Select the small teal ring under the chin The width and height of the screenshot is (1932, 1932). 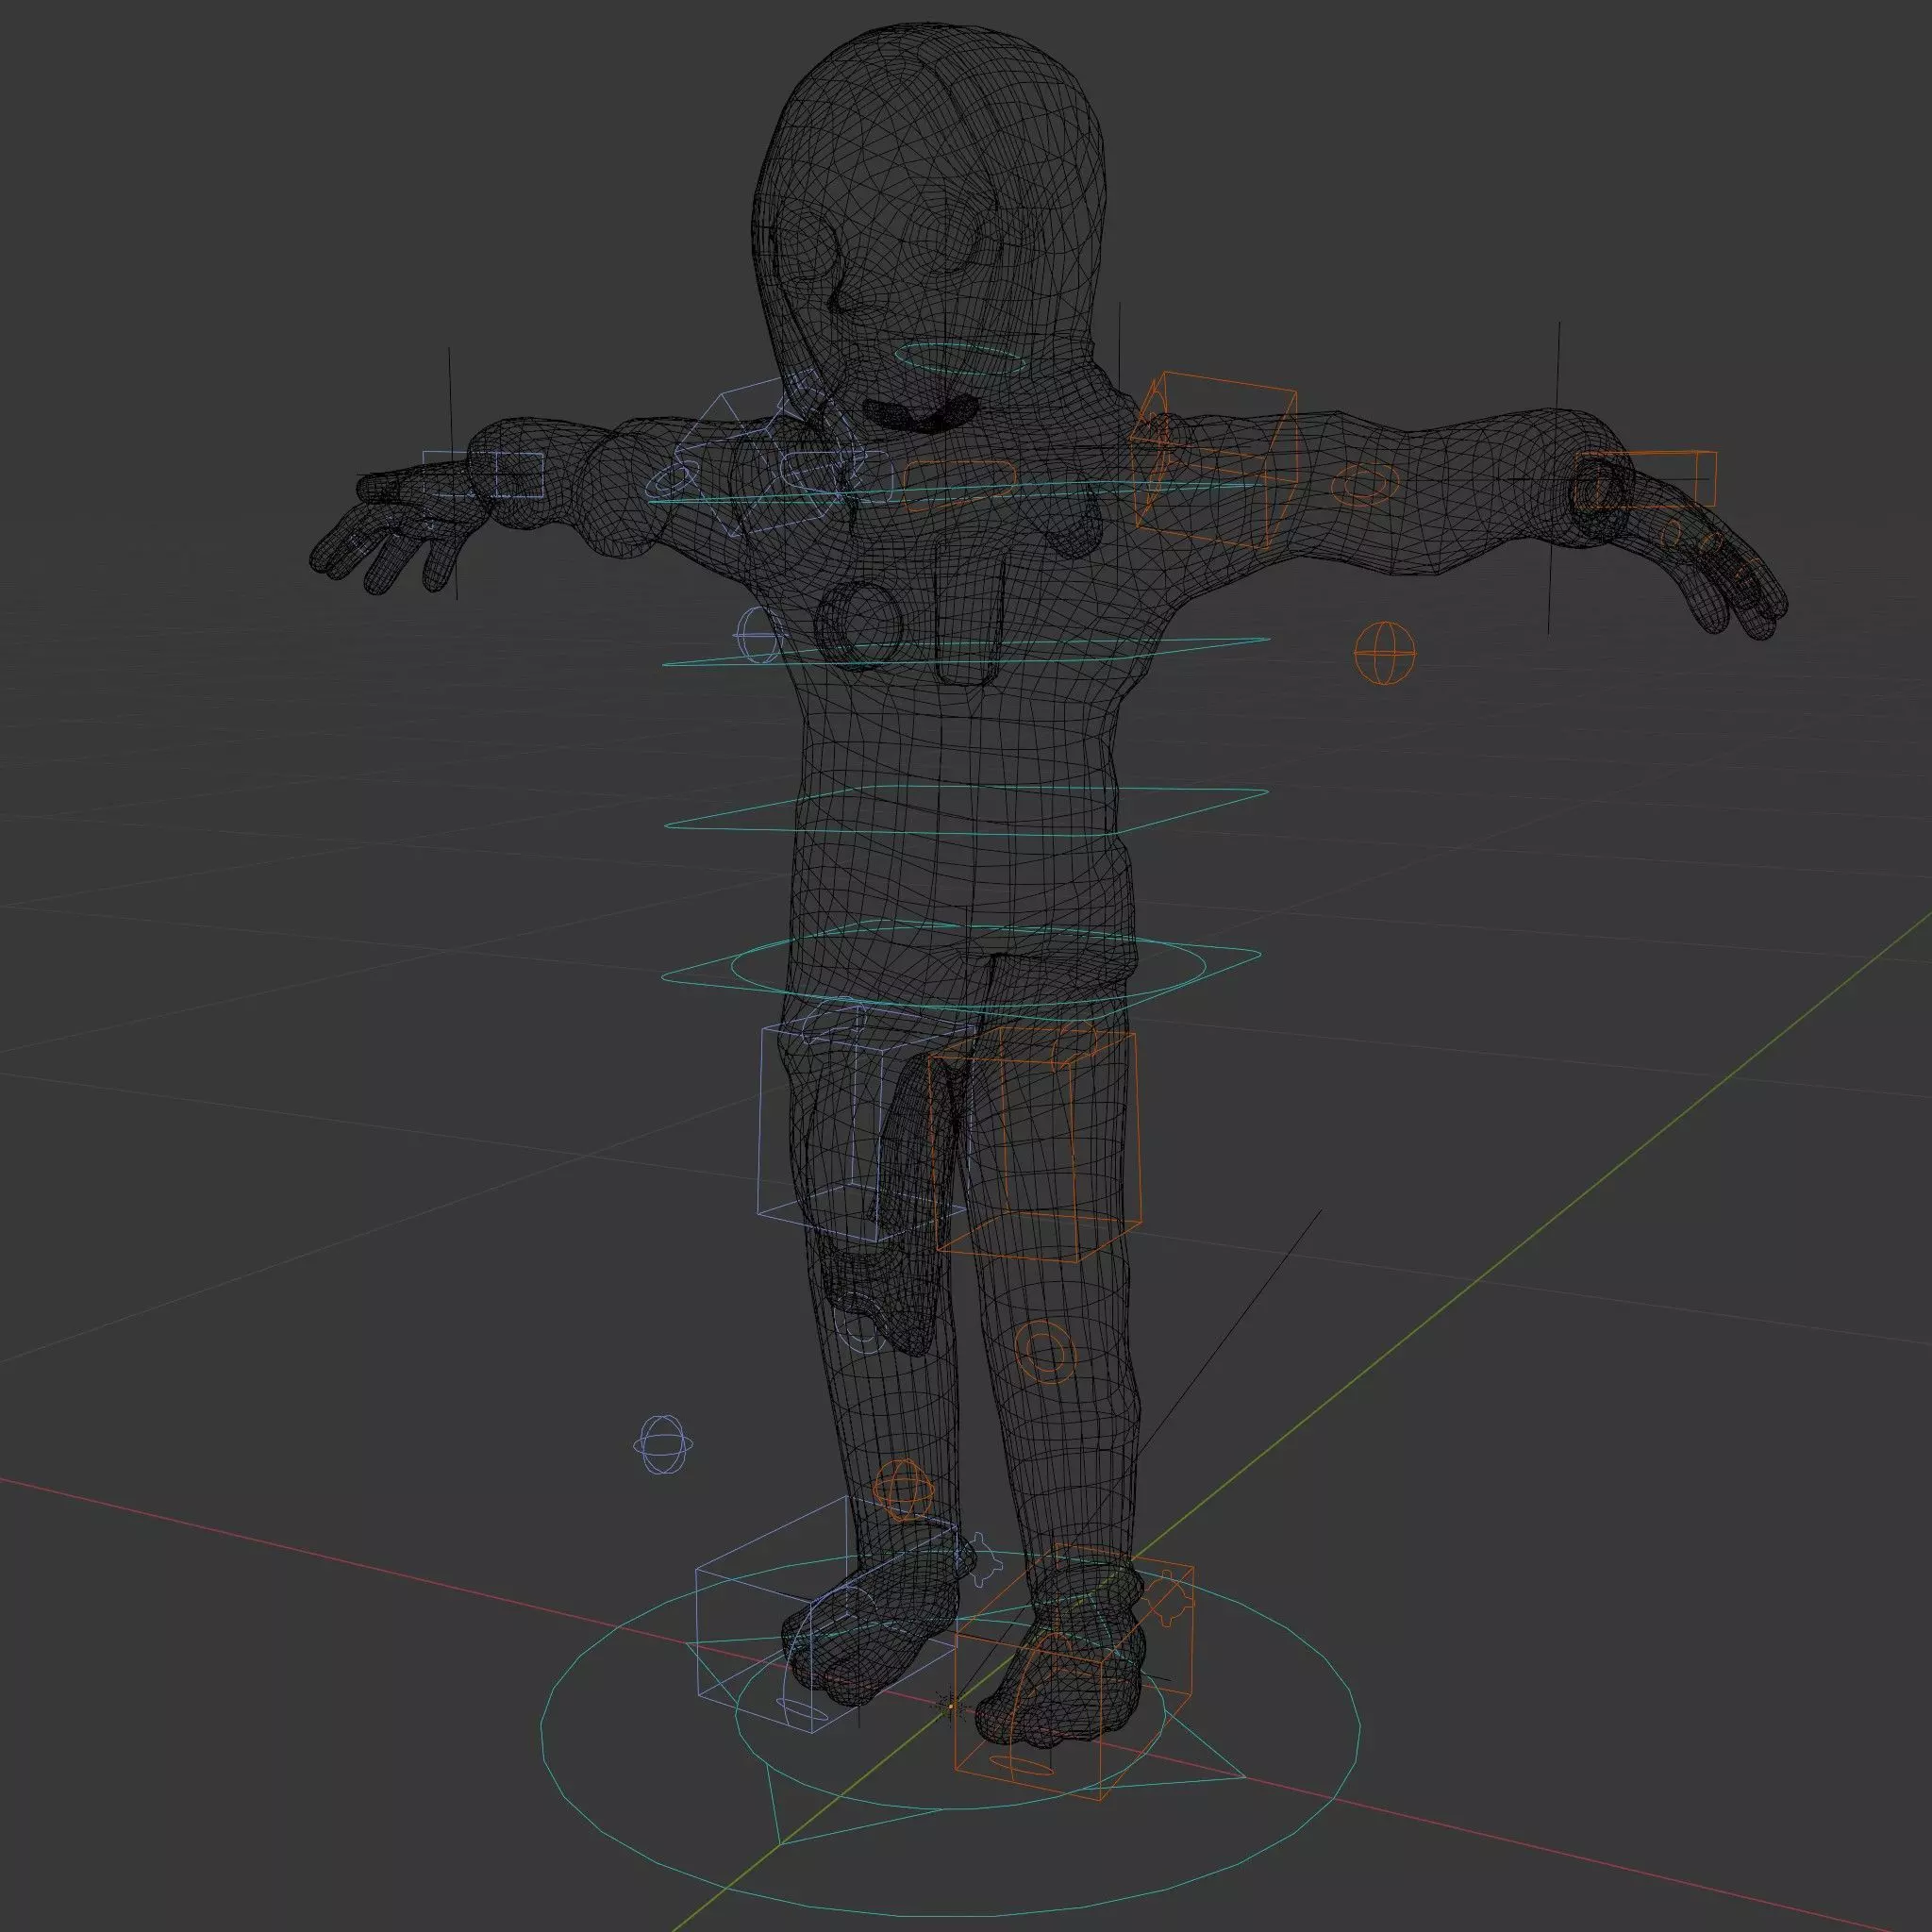point(960,359)
